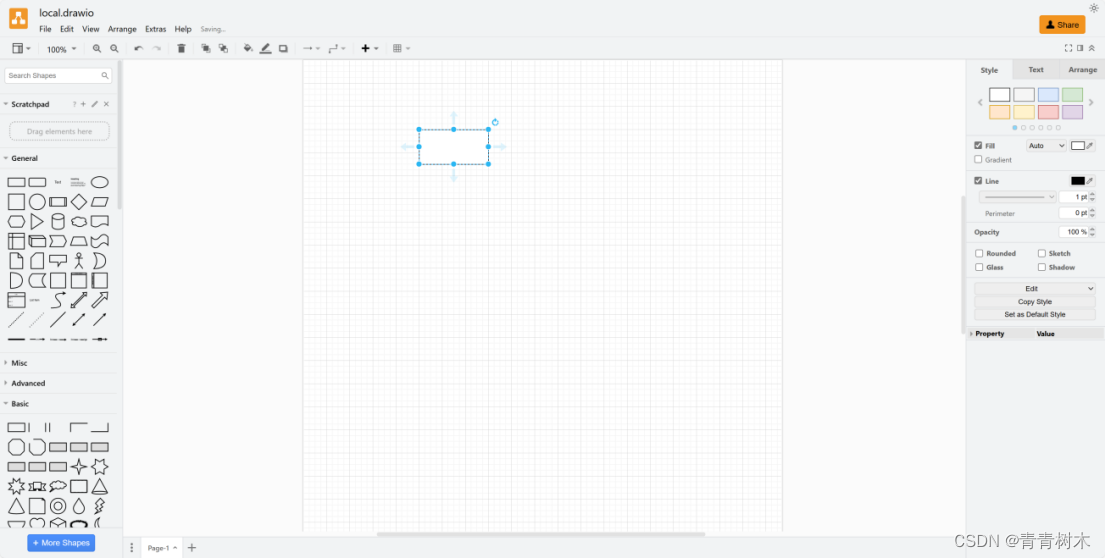Zoom out using the magnifier minus icon

pyautogui.click(x=114, y=49)
